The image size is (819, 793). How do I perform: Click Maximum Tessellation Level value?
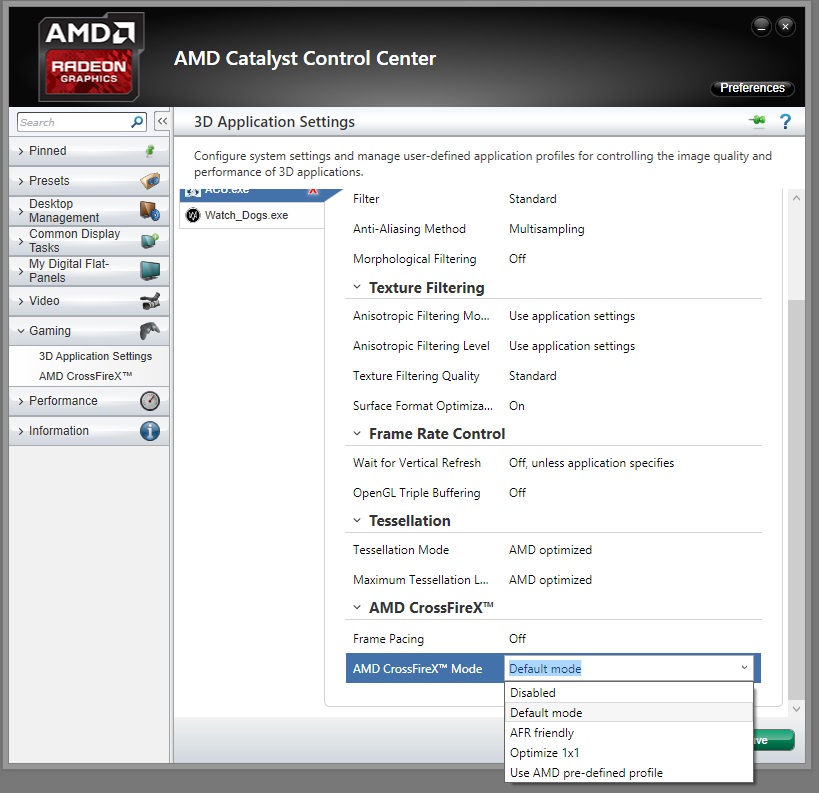pos(550,580)
